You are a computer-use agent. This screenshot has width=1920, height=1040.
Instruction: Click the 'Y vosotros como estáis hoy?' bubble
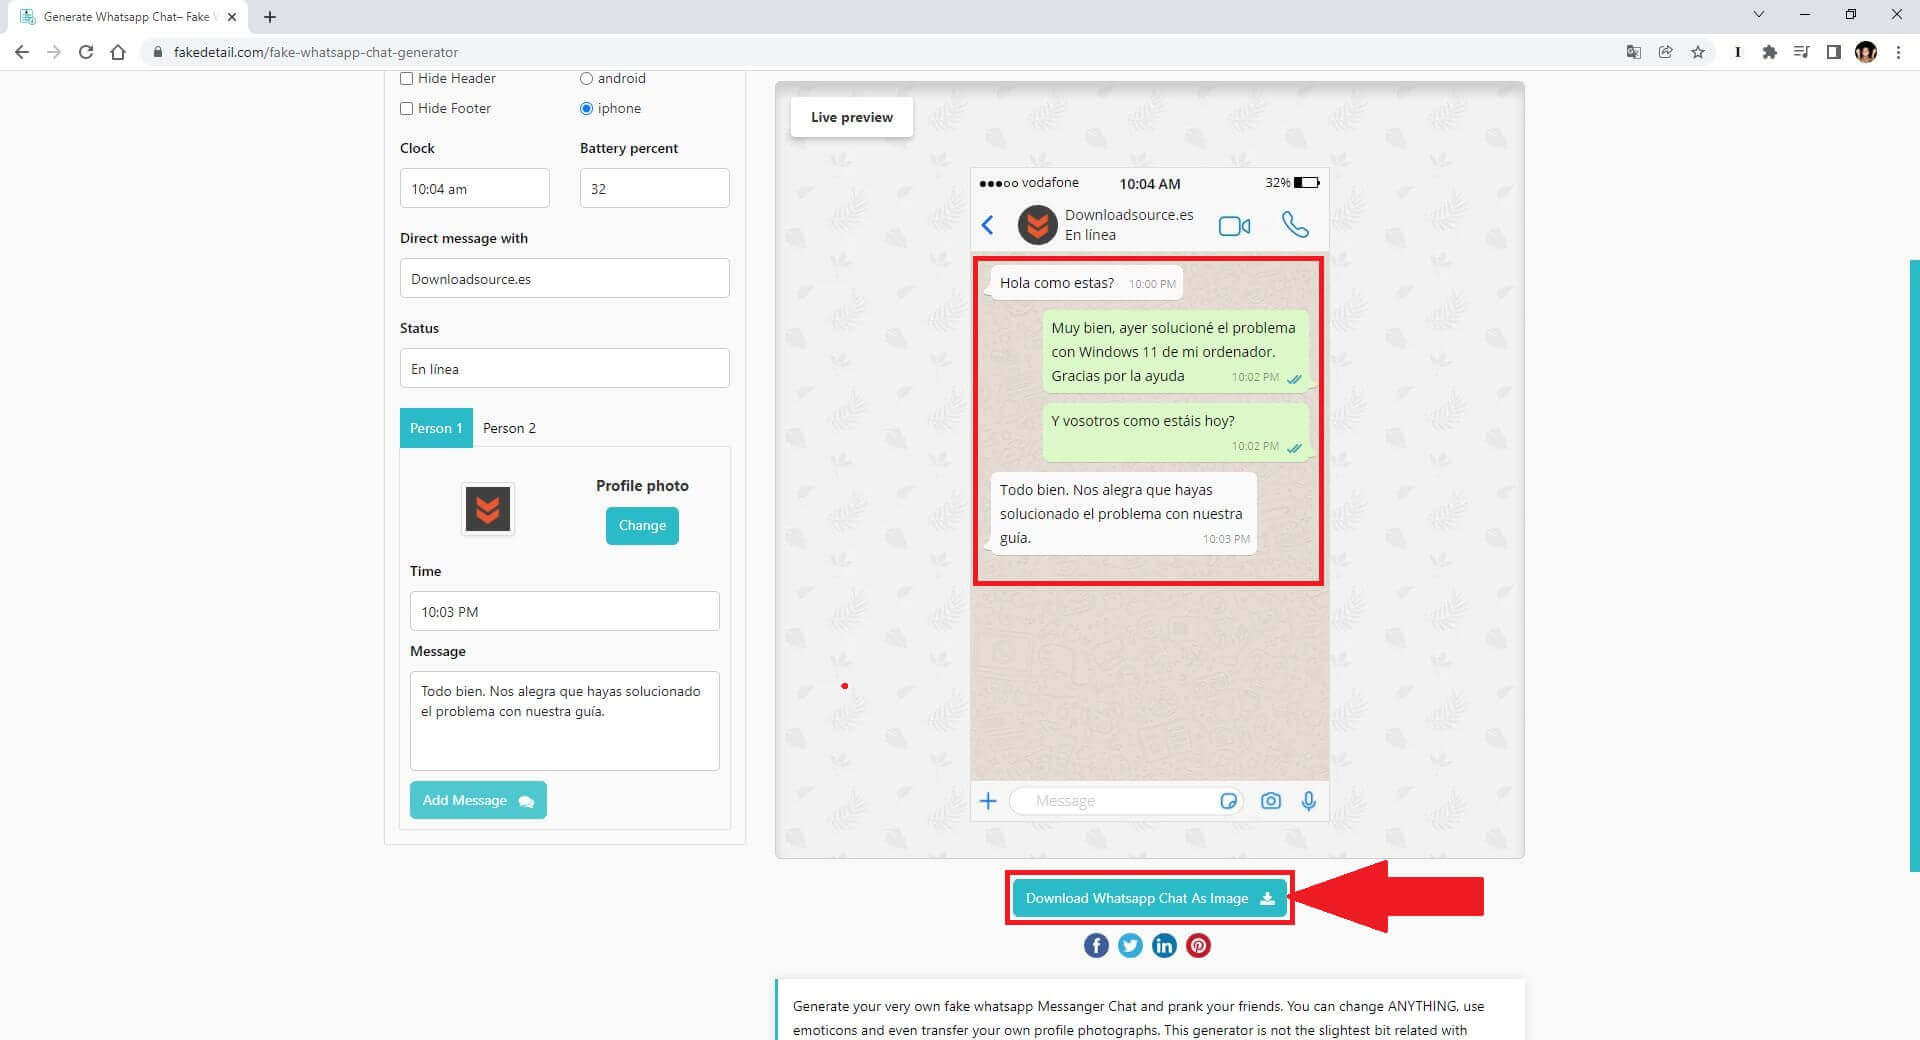click(1176, 432)
